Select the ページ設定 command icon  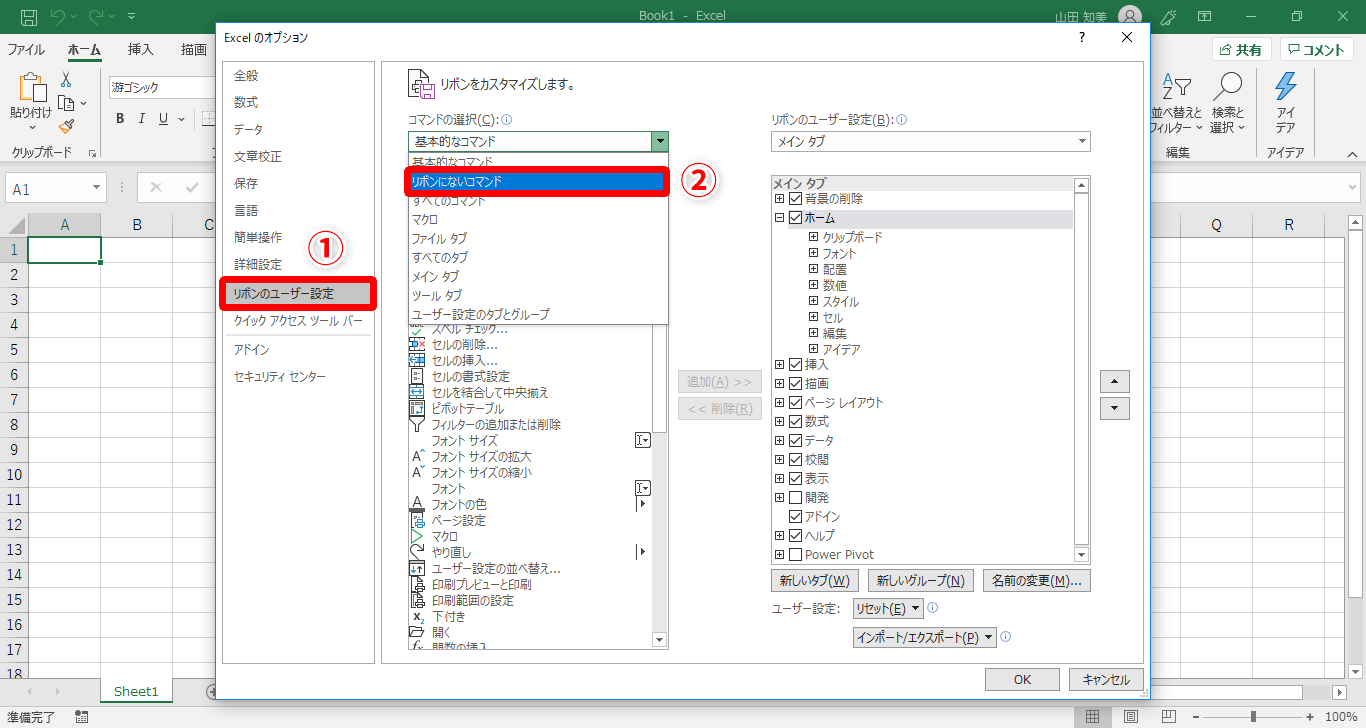[x=418, y=520]
